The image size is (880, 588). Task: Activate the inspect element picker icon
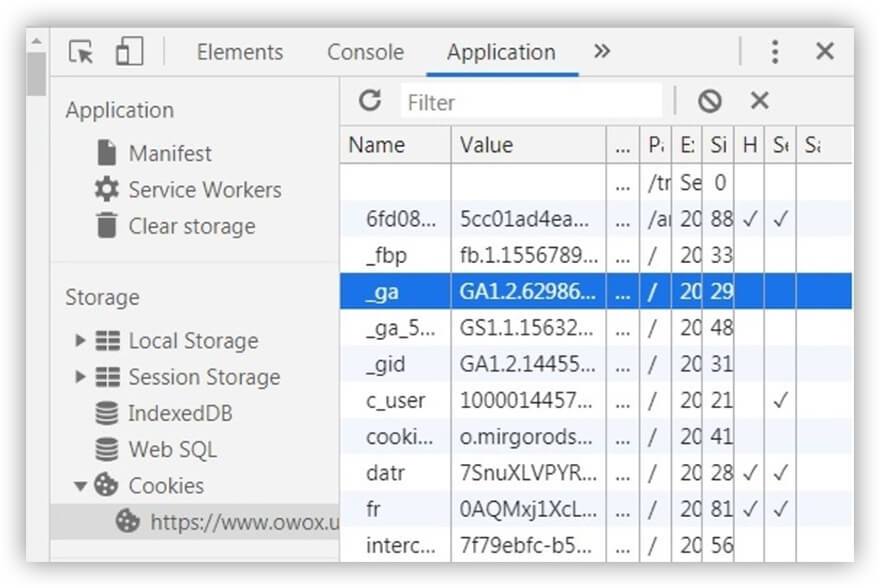81,52
